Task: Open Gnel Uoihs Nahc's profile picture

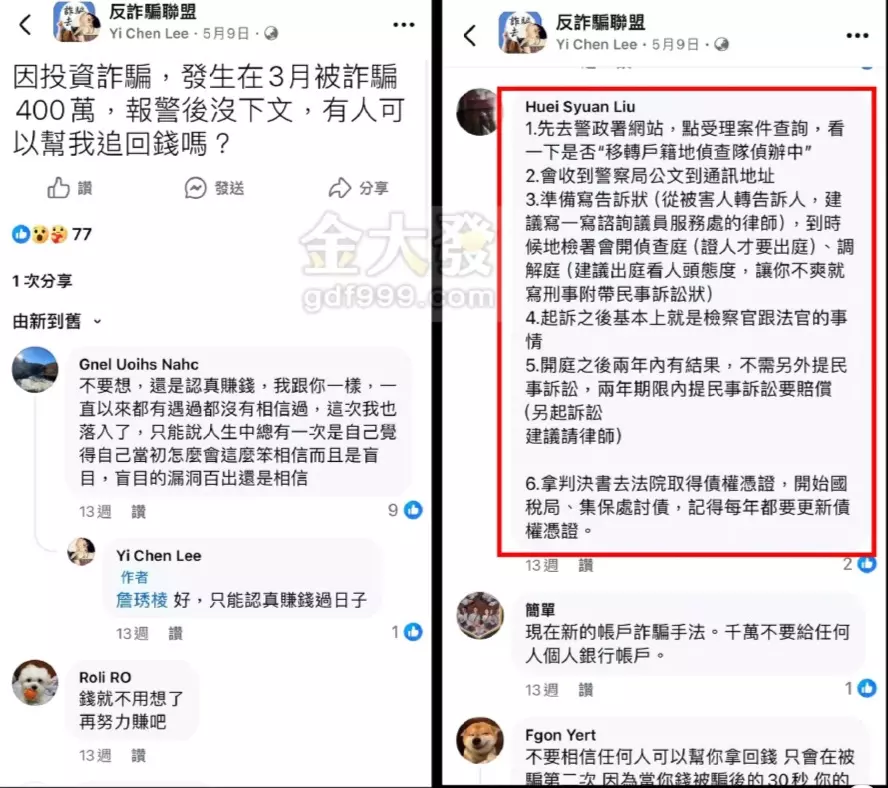Action: click(x=35, y=369)
